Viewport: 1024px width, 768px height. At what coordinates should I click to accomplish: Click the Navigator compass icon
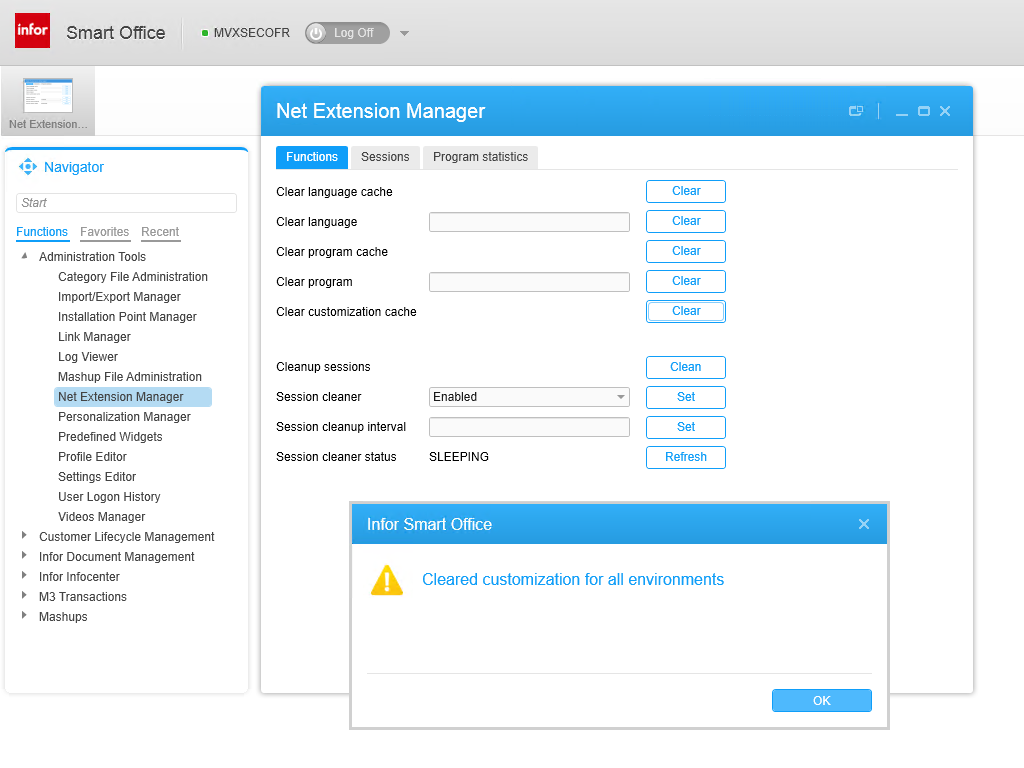28,167
